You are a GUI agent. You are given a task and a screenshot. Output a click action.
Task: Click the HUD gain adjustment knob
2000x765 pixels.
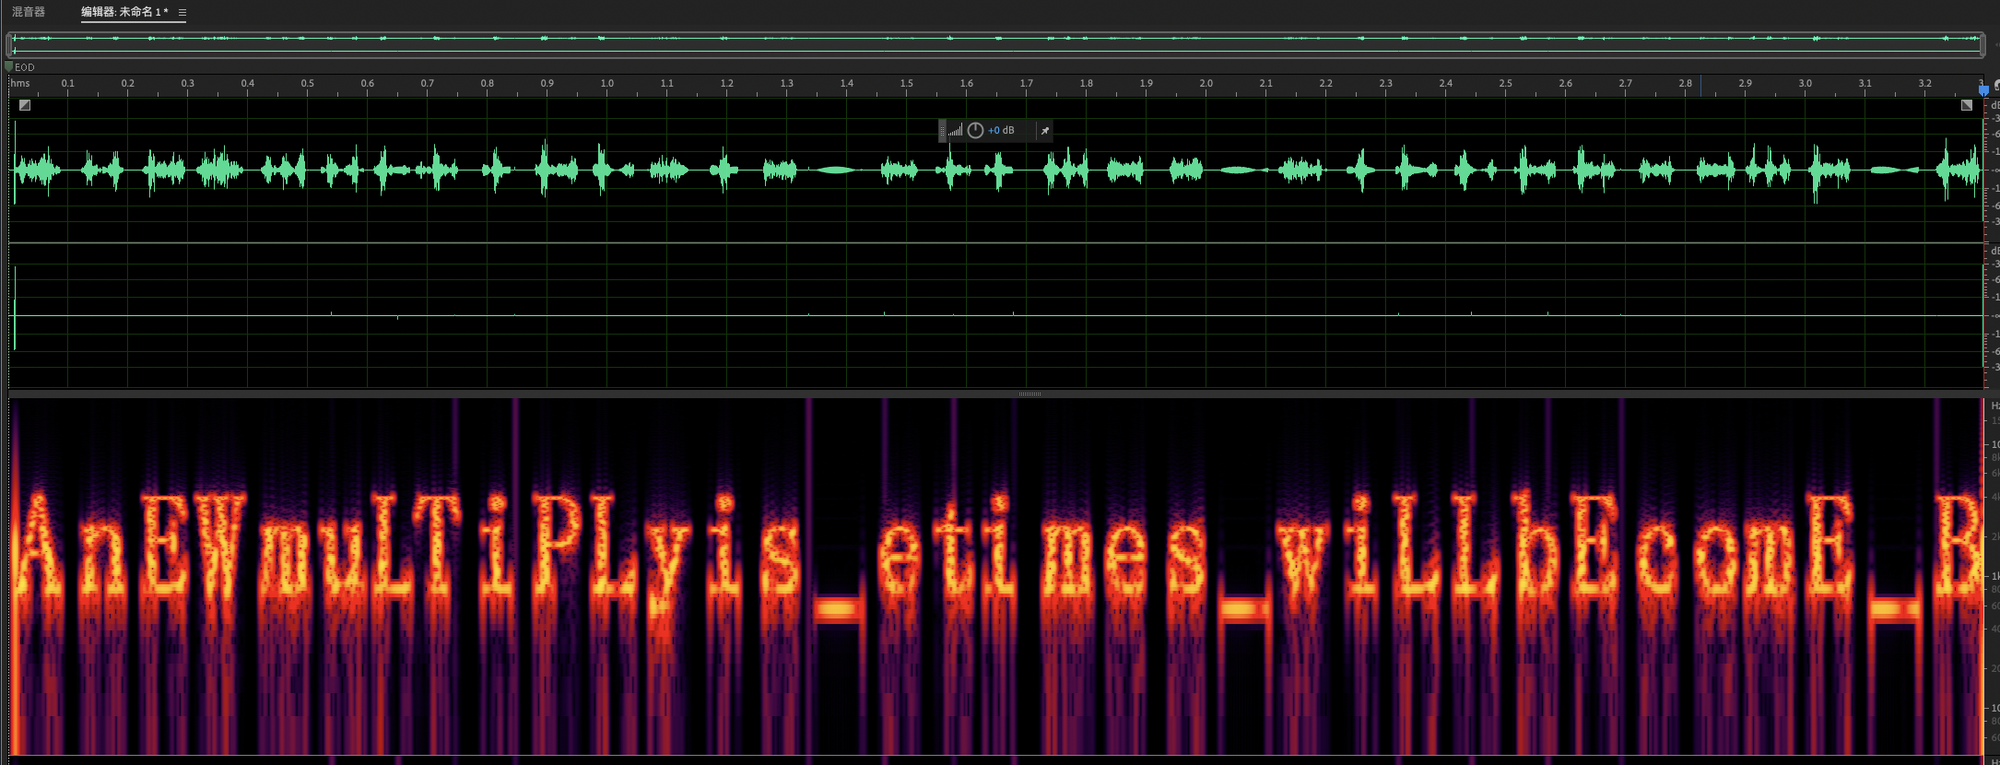coord(975,130)
